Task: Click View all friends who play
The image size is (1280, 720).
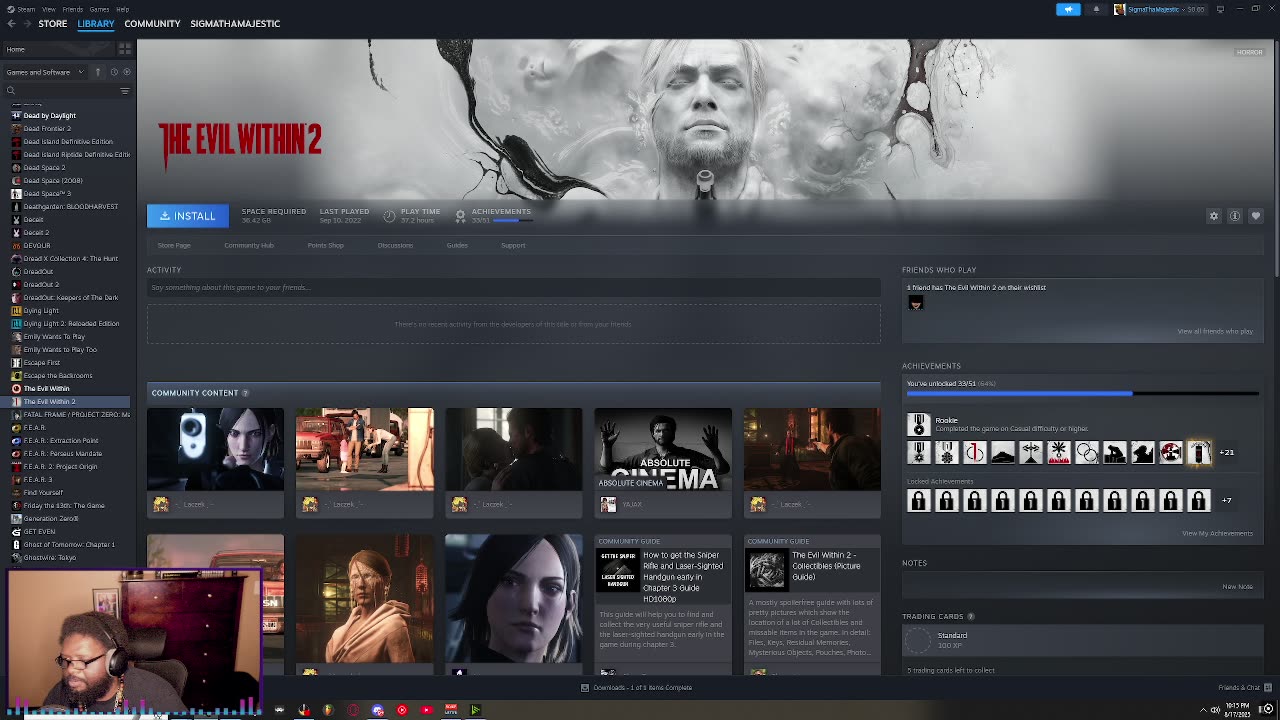Action: tap(1215, 331)
